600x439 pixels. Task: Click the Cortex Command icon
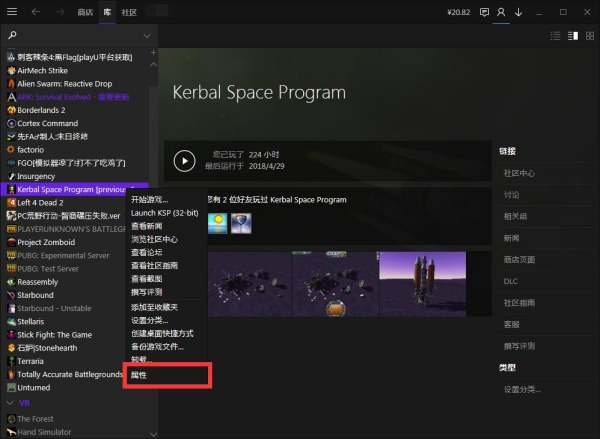point(11,123)
